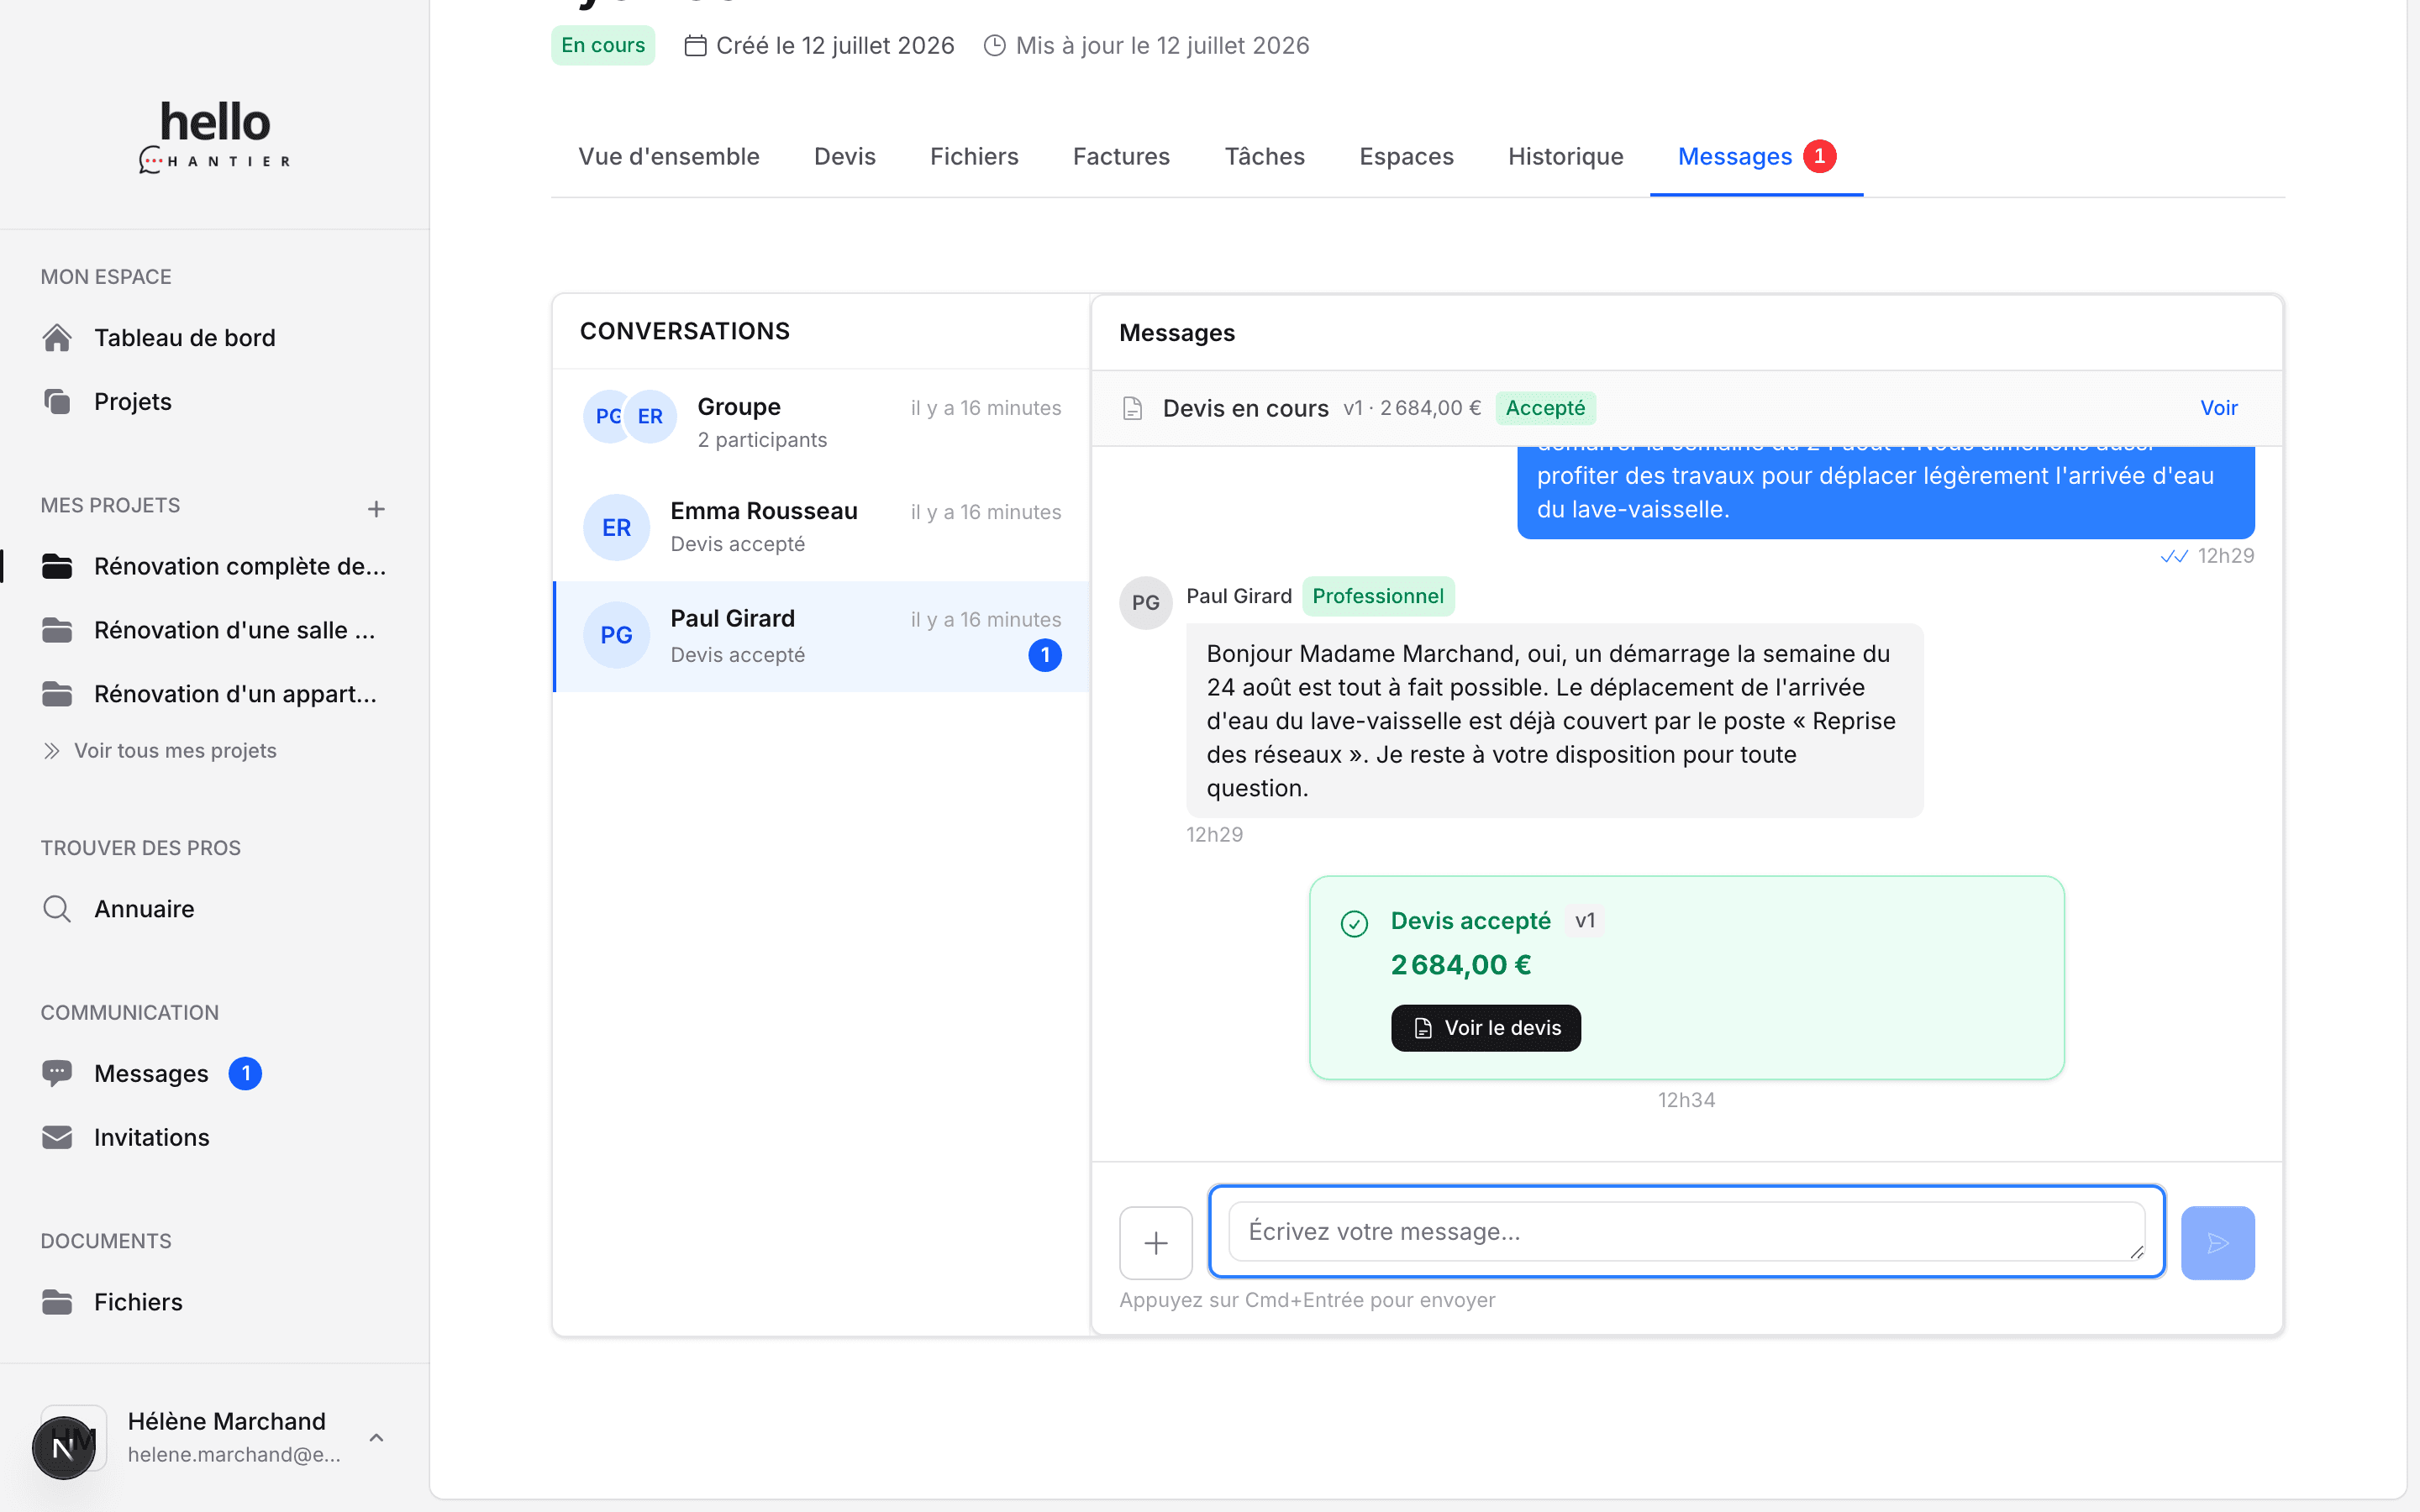Click helene.marchand email text
Image resolution: width=2420 pixels, height=1512 pixels.
(234, 1455)
